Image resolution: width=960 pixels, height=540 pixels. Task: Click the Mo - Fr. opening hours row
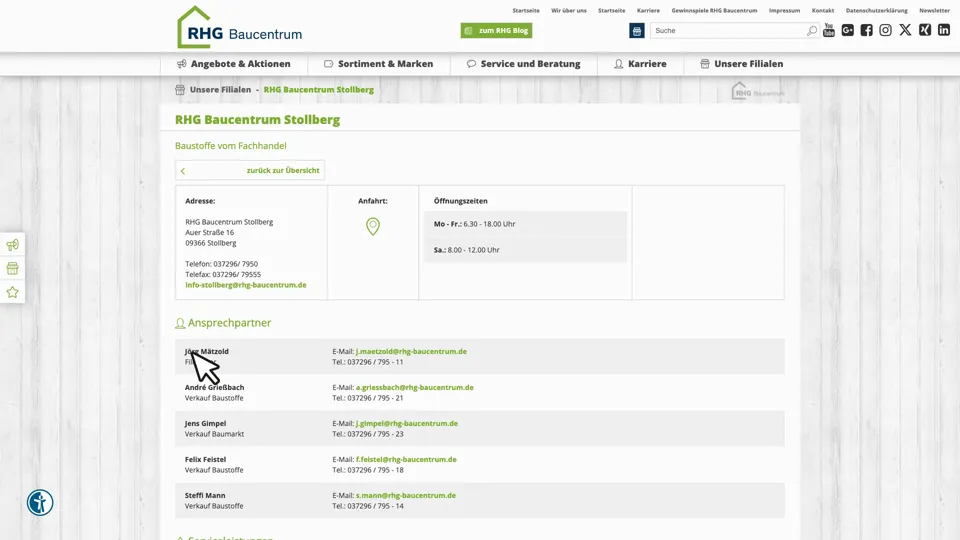coord(525,224)
